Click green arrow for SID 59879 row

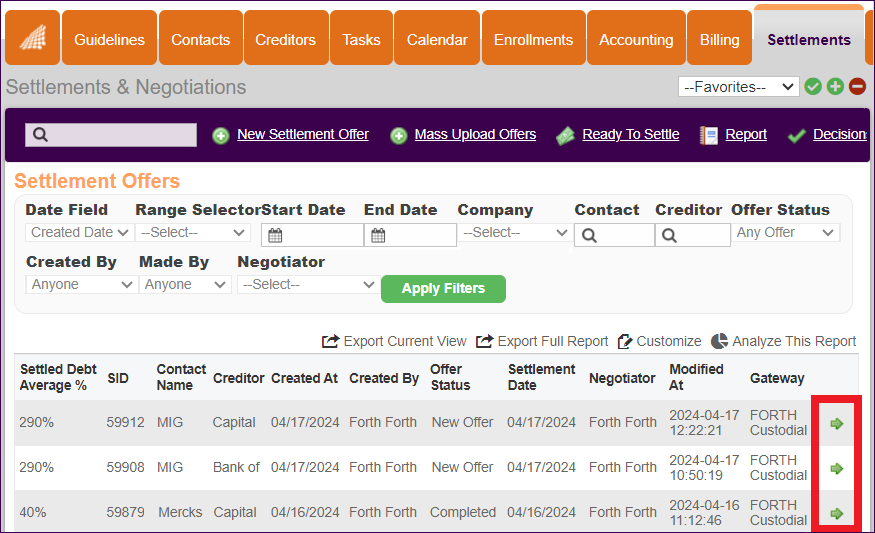(x=836, y=513)
